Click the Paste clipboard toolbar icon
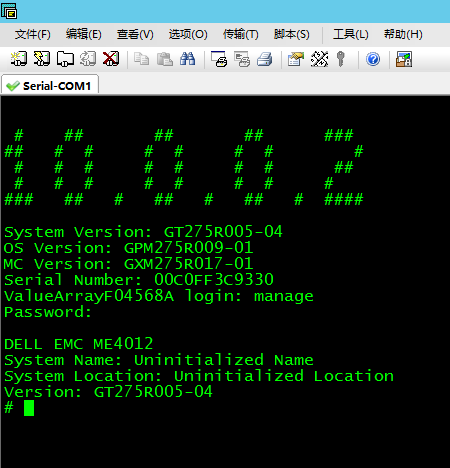Viewport: 450px width, 468px height. tap(165, 59)
